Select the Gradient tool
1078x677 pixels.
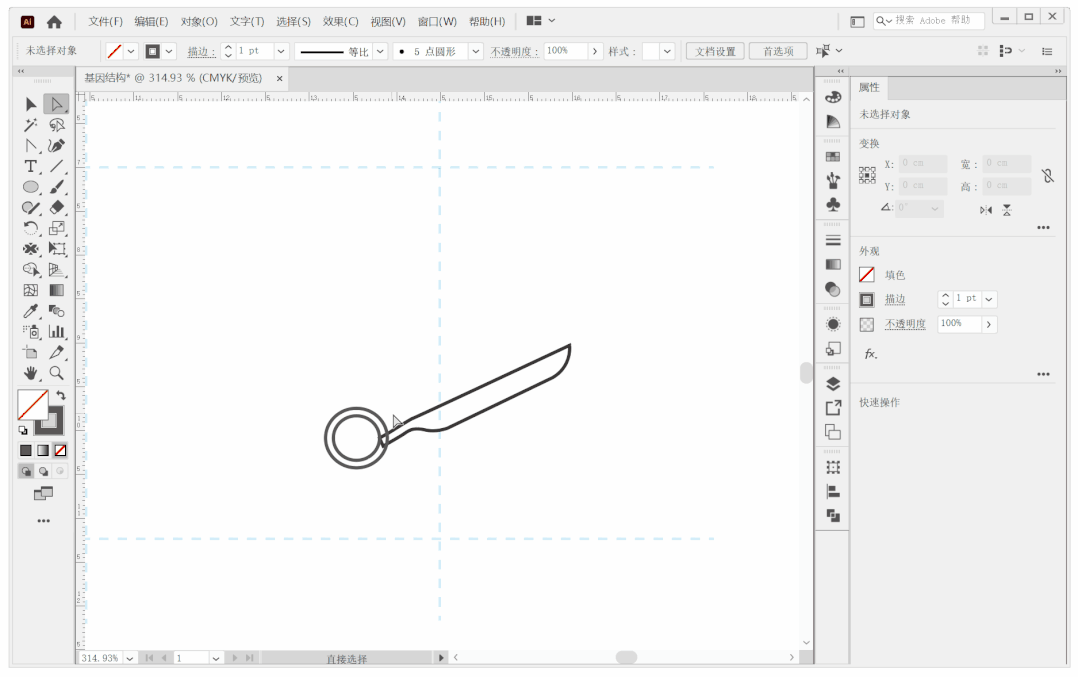56,290
